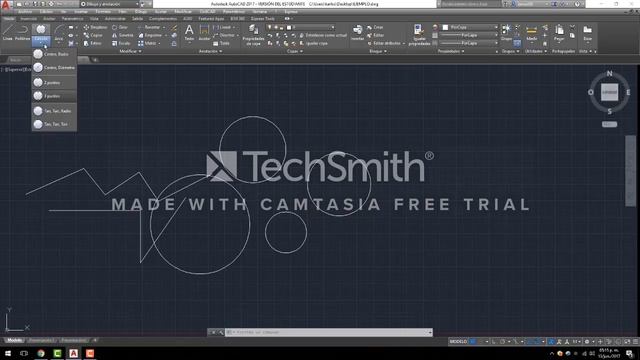The image size is (640, 360).
Task: Open the color PorCapa dropdown
Action: pyautogui.click(x=469, y=27)
